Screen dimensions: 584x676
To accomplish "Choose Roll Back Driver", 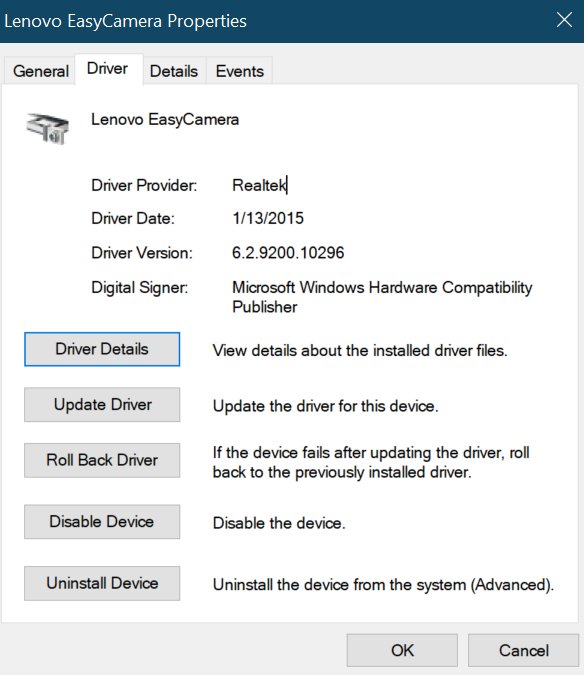I will tap(102, 460).
